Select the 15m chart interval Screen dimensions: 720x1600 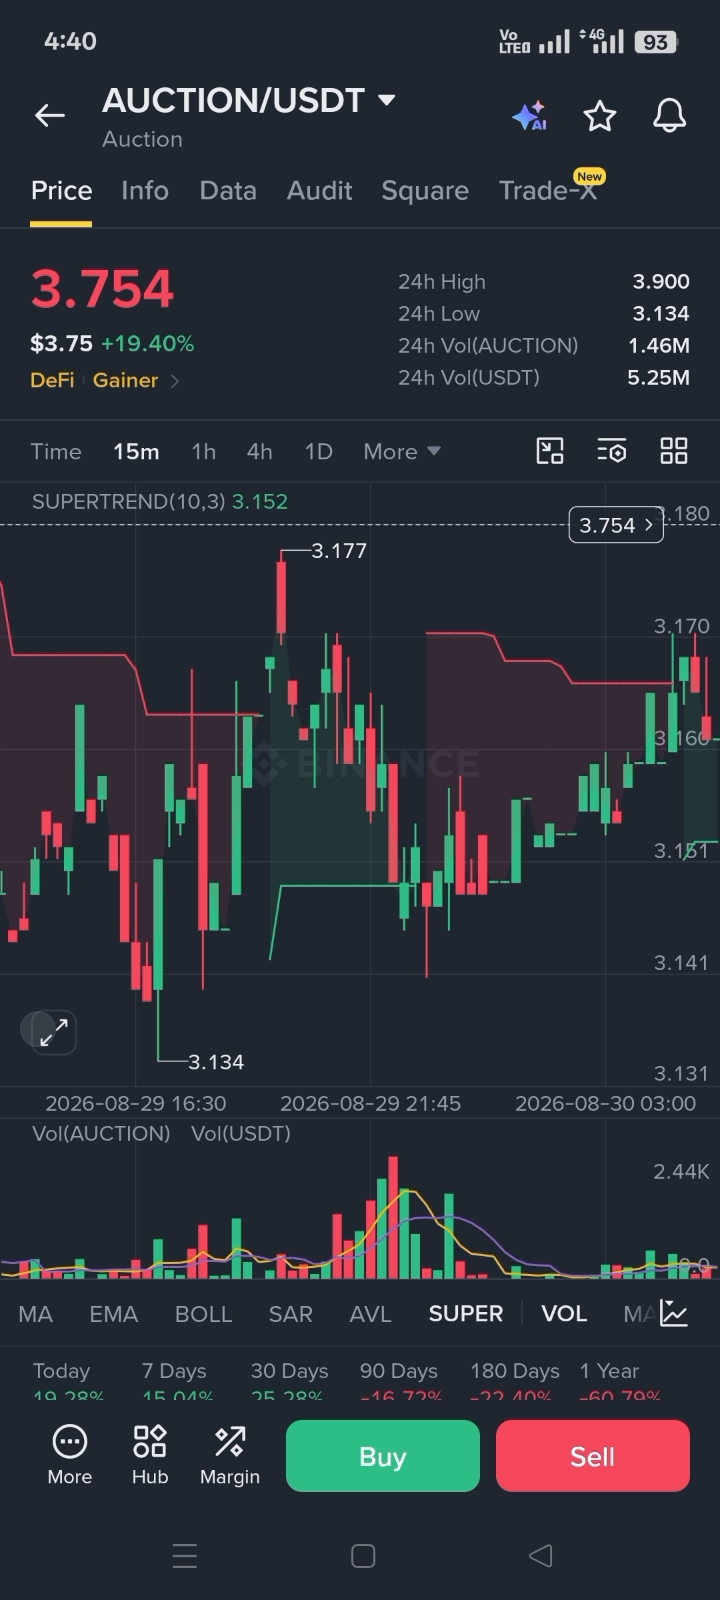click(136, 451)
